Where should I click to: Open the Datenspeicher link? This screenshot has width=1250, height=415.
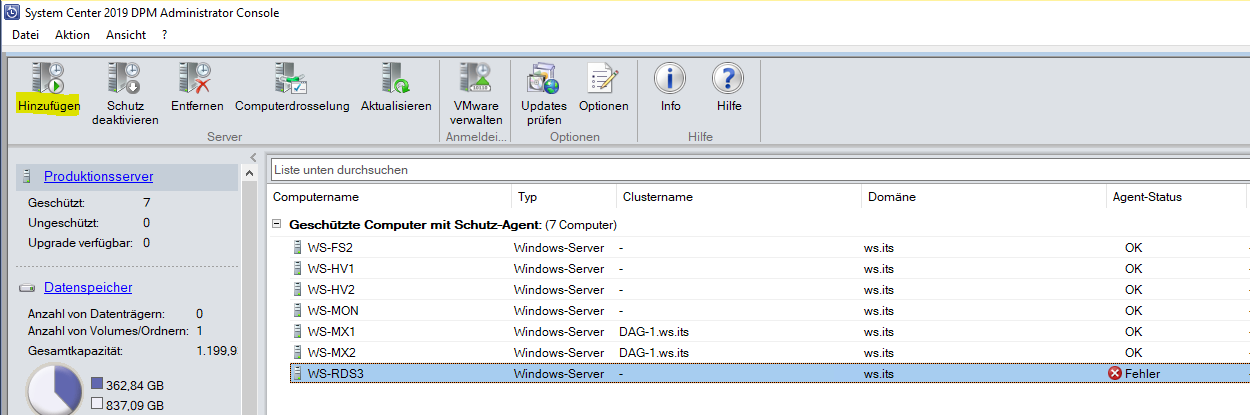88,288
